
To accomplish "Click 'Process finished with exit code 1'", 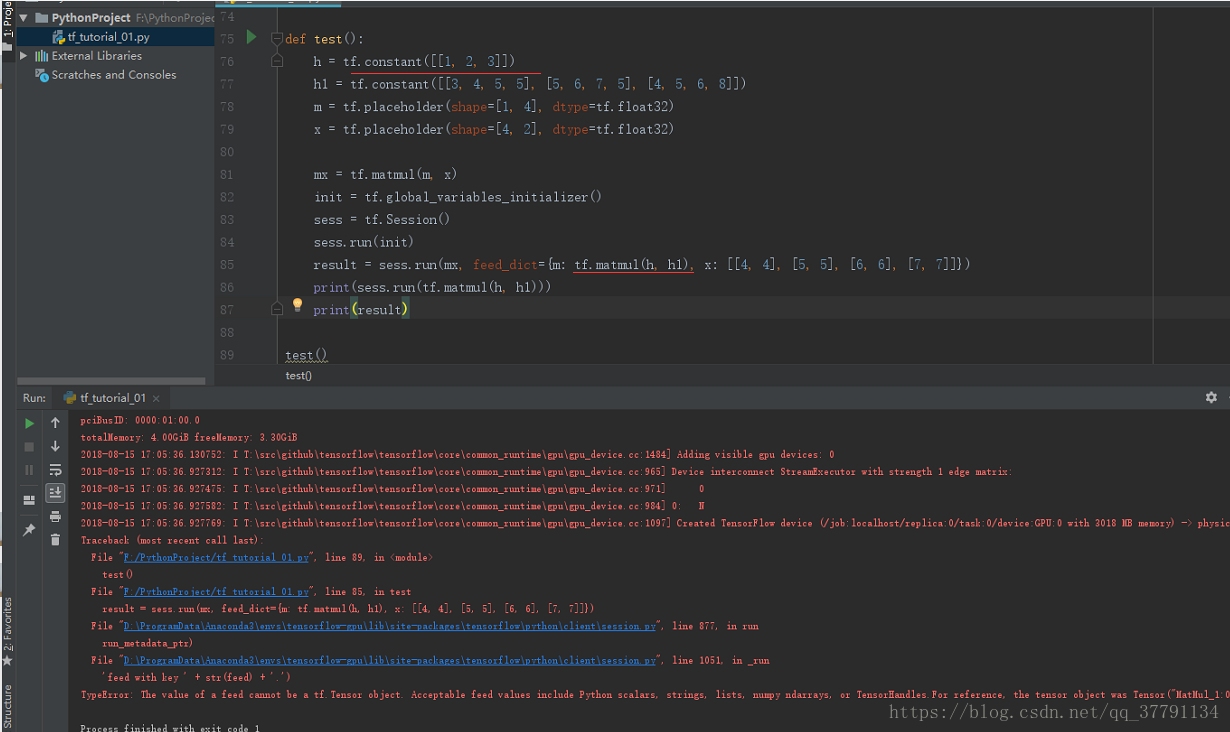I will pyautogui.click(x=170, y=728).
